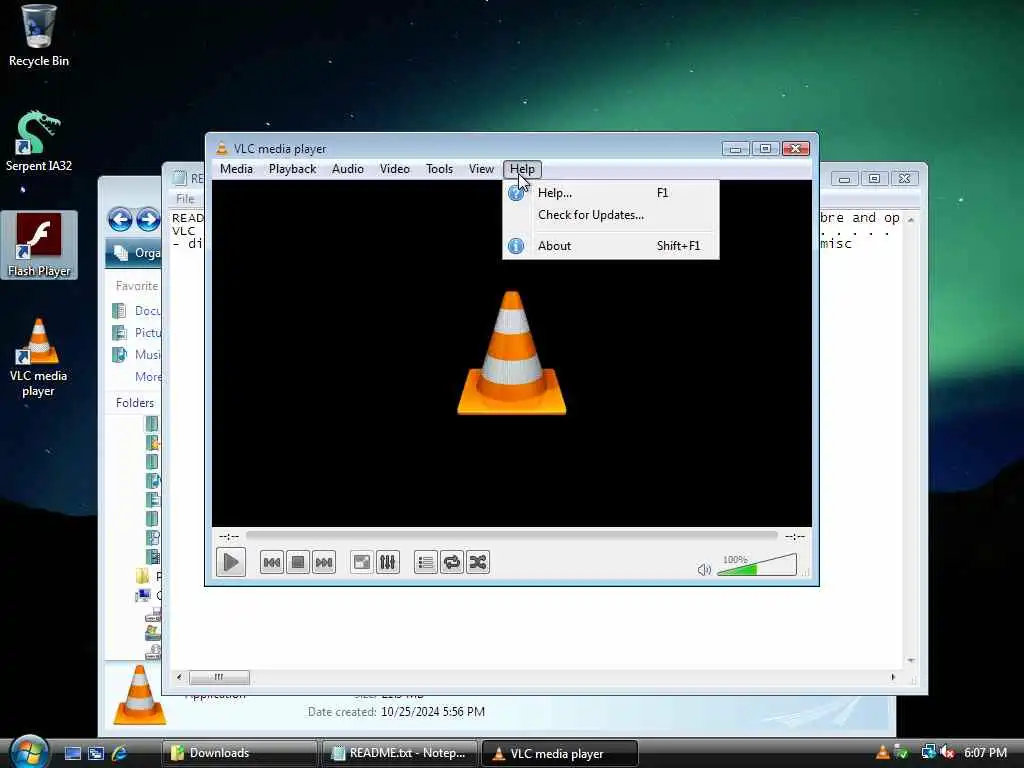The image size is (1024, 768).
Task: Click the Notepad File menu
Action: pyautogui.click(x=185, y=199)
